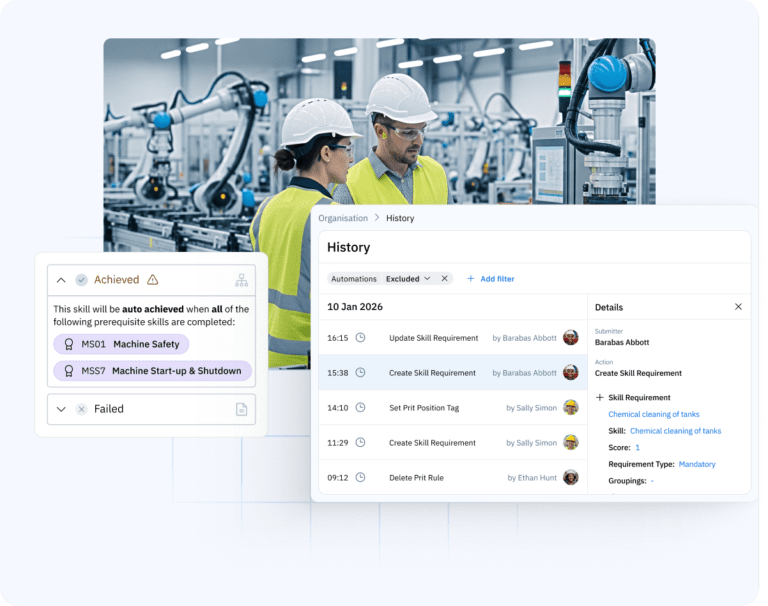Image resolution: width=768 pixels, height=606 pixels.
Task: Click the warning triangle next to Achieved
Action: 153,280
